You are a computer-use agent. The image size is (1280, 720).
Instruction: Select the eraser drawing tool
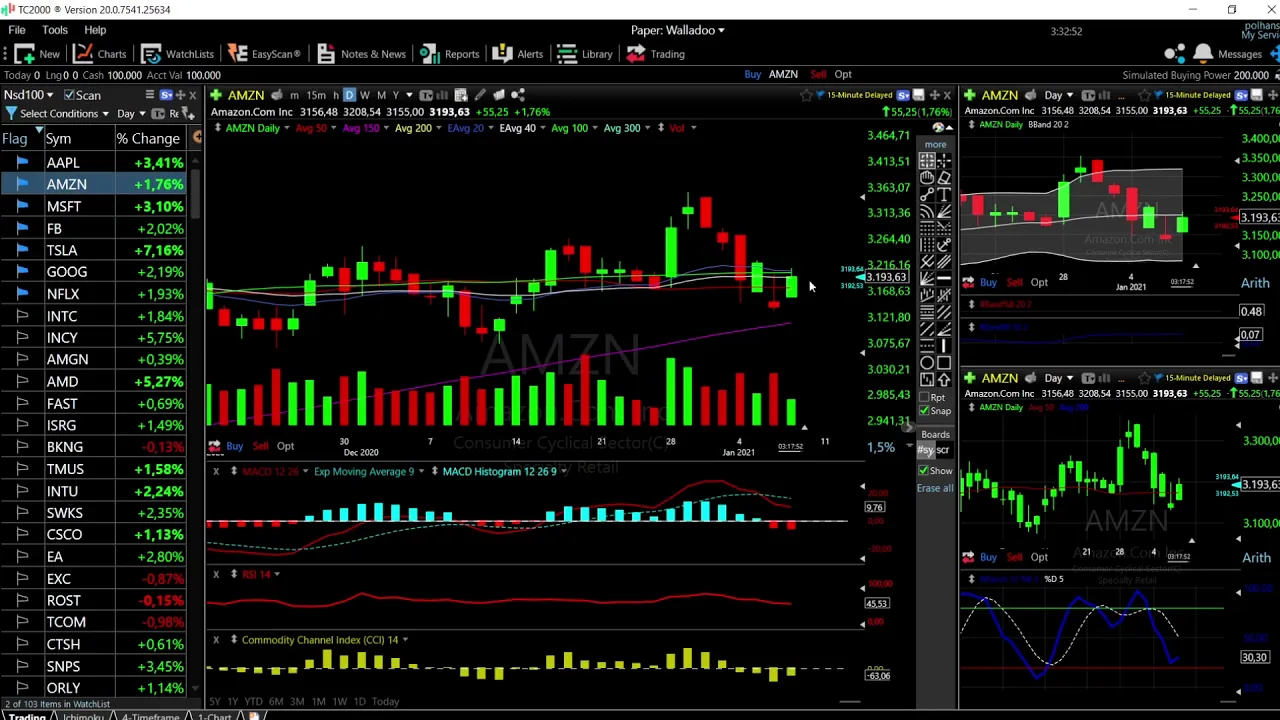(x=944, y=177)
